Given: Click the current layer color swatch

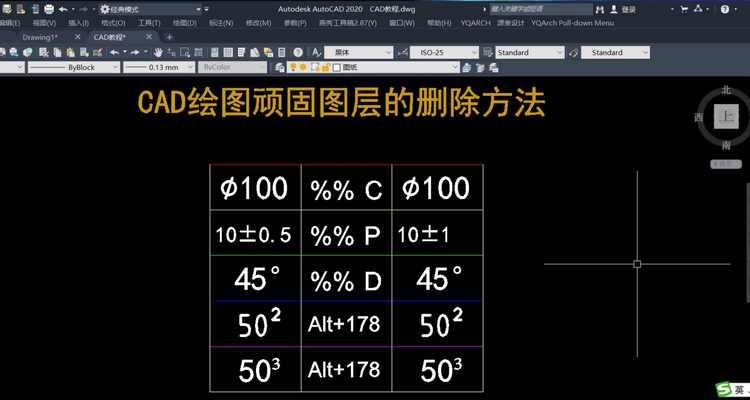Looking at the screenshot, I should tap(336, 68).
